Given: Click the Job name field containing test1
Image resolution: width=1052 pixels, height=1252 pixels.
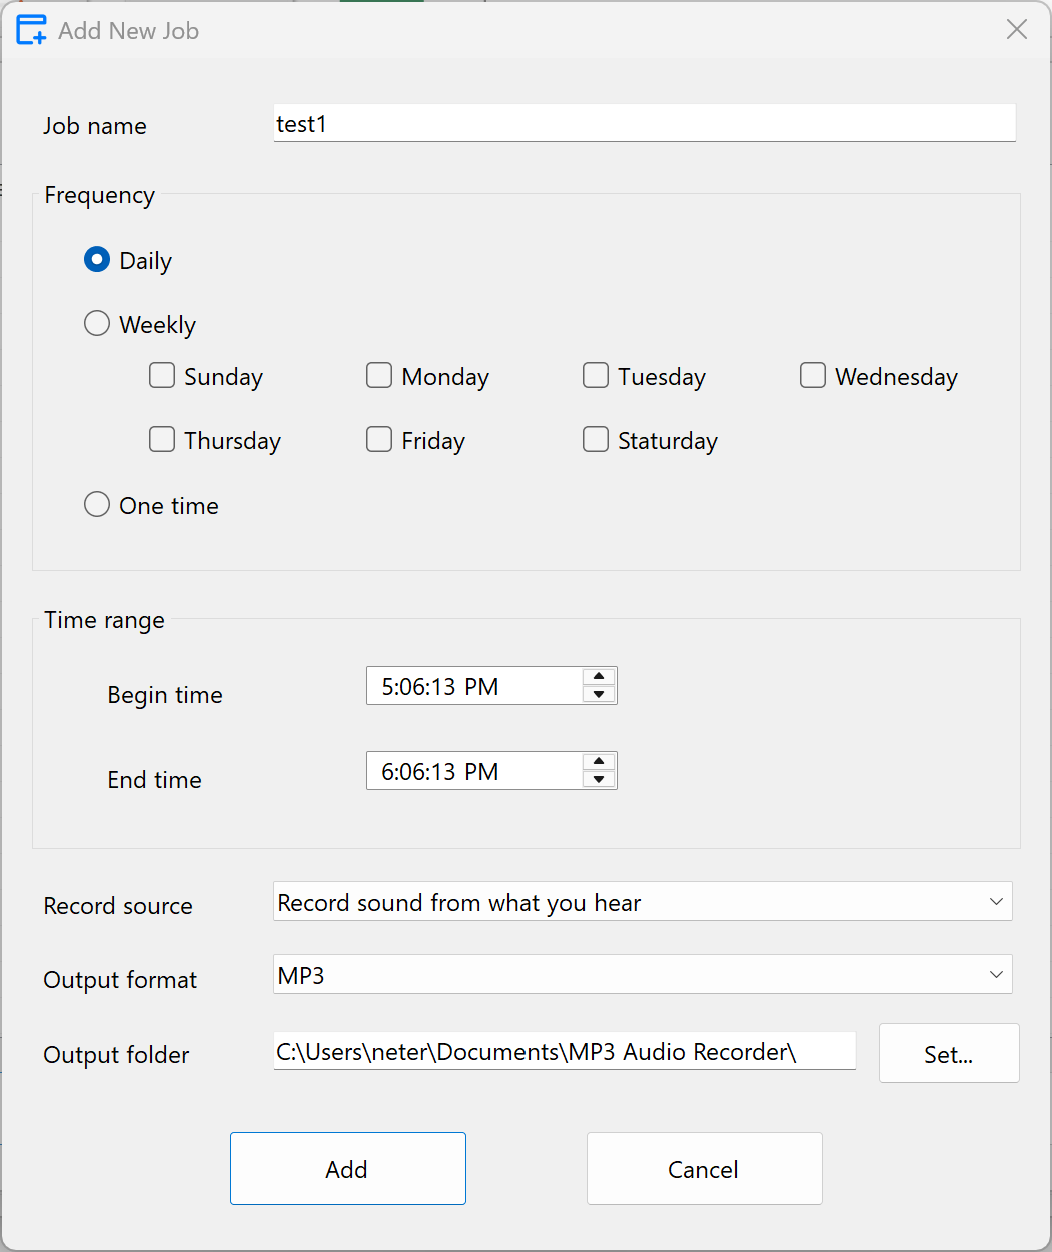Looking at the screenshot, I should click(643, 122).
